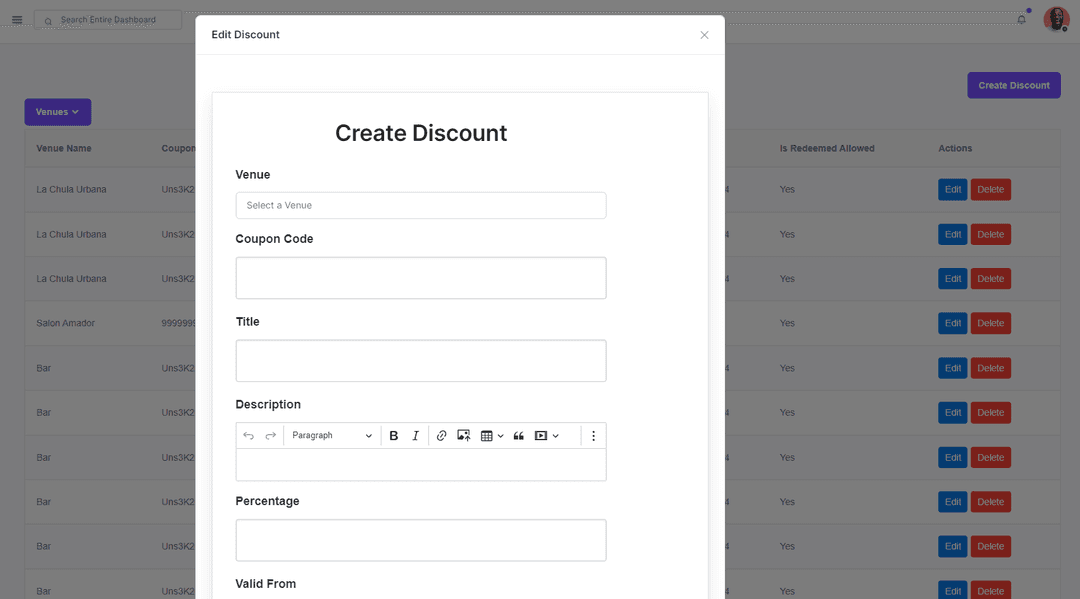The image size is (1080, 599).
Task: Expand the table insert dropdown arrow
Action: pos(501,436)
